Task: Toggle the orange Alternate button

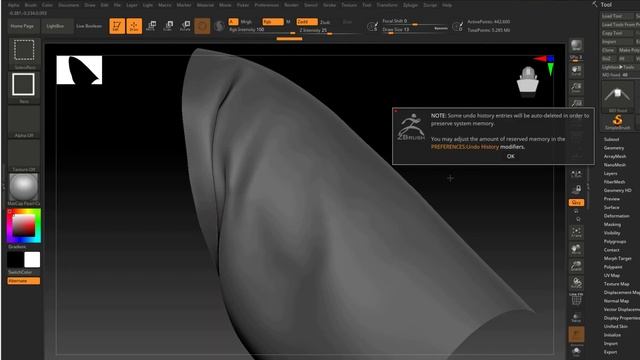Action: click(24, 281)
